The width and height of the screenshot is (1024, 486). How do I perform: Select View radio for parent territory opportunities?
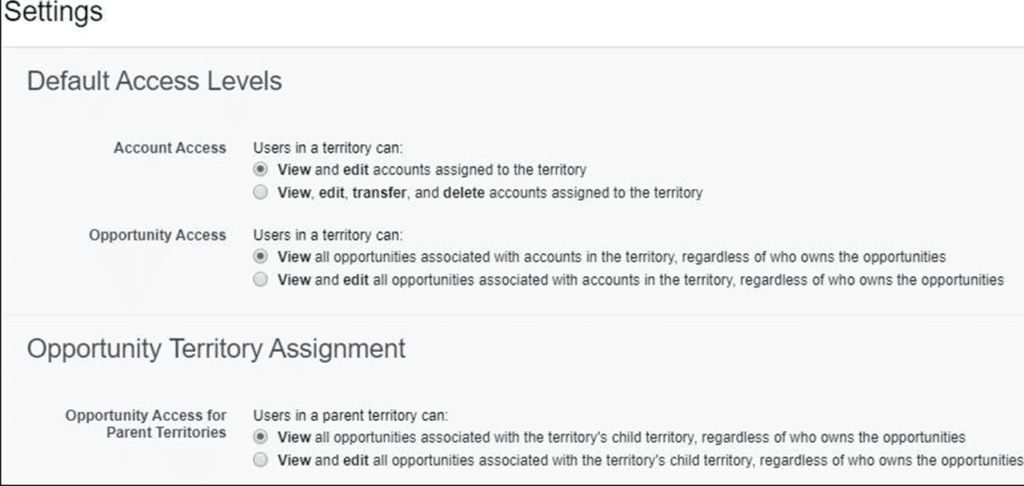(x=261, y=437)
